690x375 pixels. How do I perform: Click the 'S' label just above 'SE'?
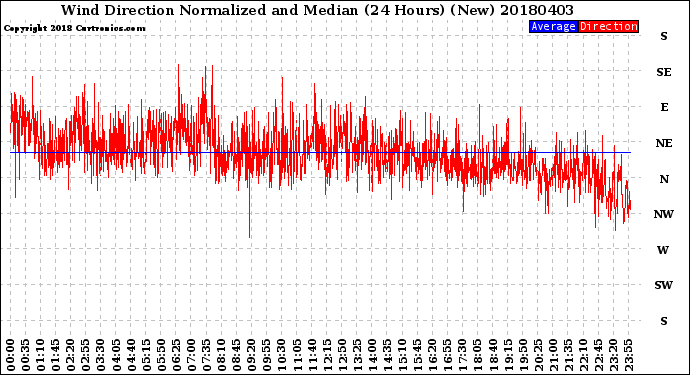click(x=664, y=37)
